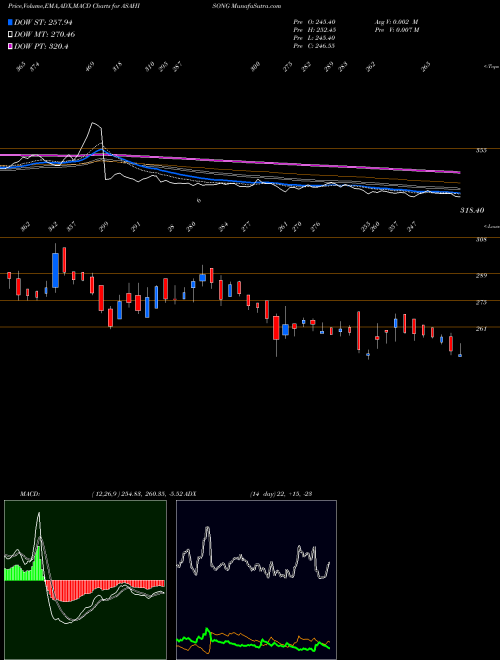Open the dark blue ADX indicator panel
Viewport: 500px width, 660px height.
coord(256,580)
